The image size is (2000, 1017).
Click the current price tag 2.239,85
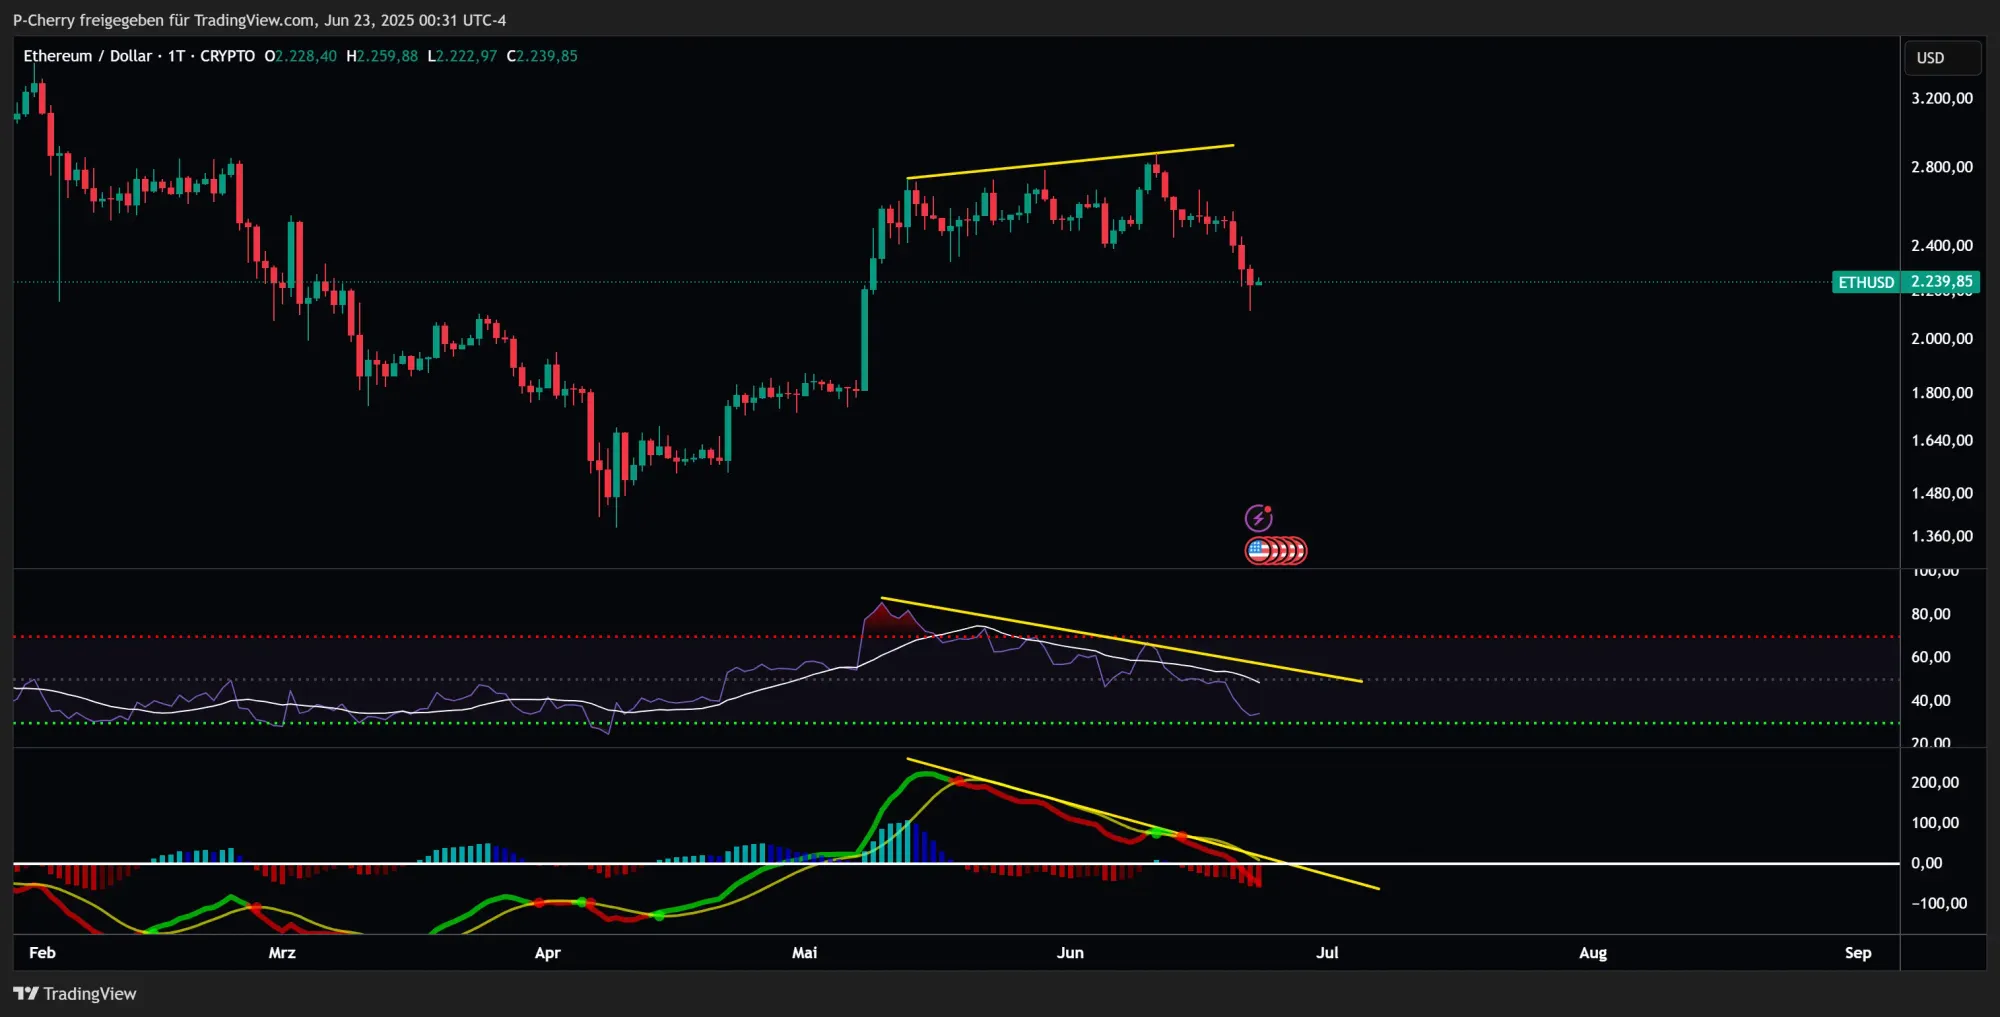pos(1941,282)
